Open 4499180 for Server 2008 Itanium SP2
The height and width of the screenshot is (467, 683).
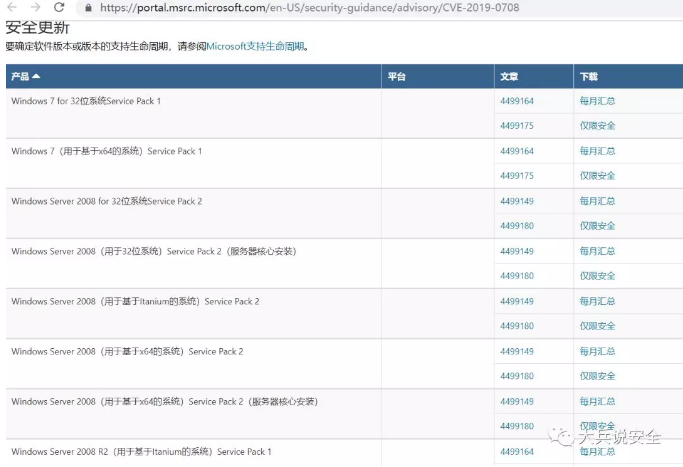pyautogui.click(x=517, y=326)
